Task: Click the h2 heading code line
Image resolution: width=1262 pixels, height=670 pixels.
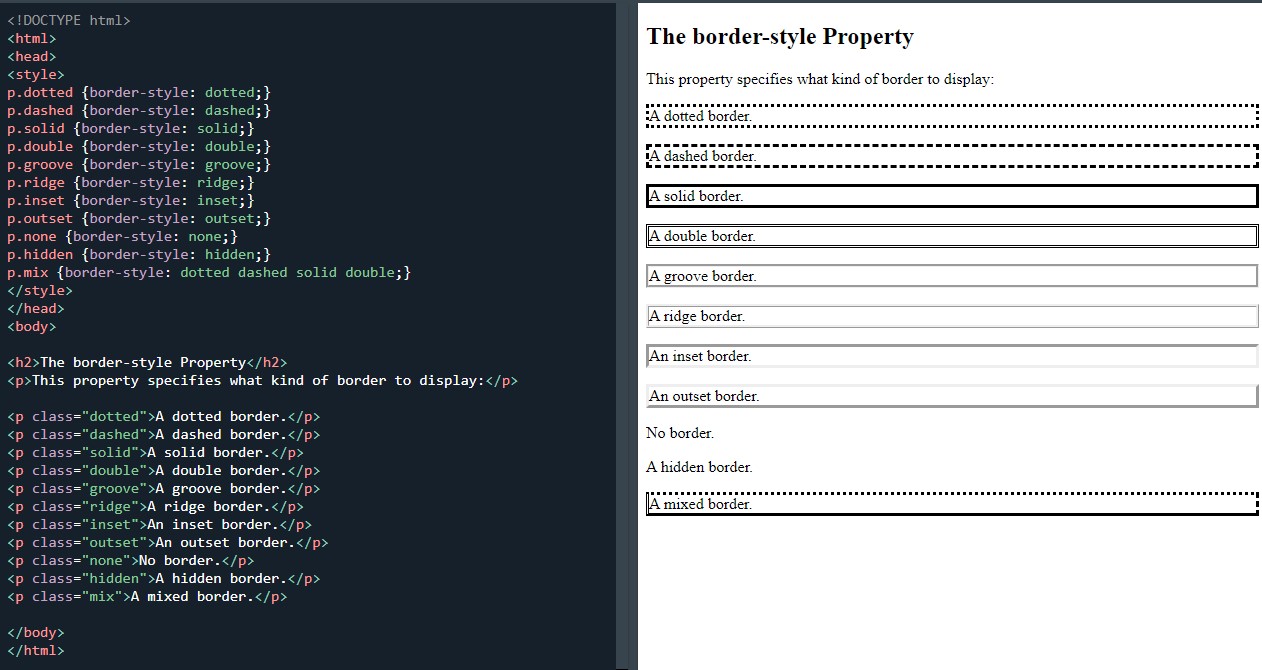Action: click(147, 362)
